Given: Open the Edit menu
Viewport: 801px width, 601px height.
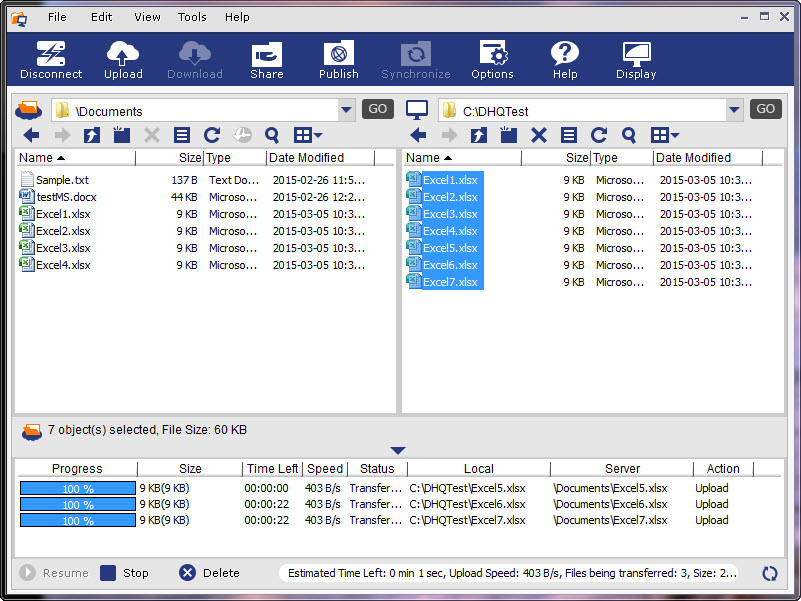Looking at the screenshot, I should click(x=101, y=17).
